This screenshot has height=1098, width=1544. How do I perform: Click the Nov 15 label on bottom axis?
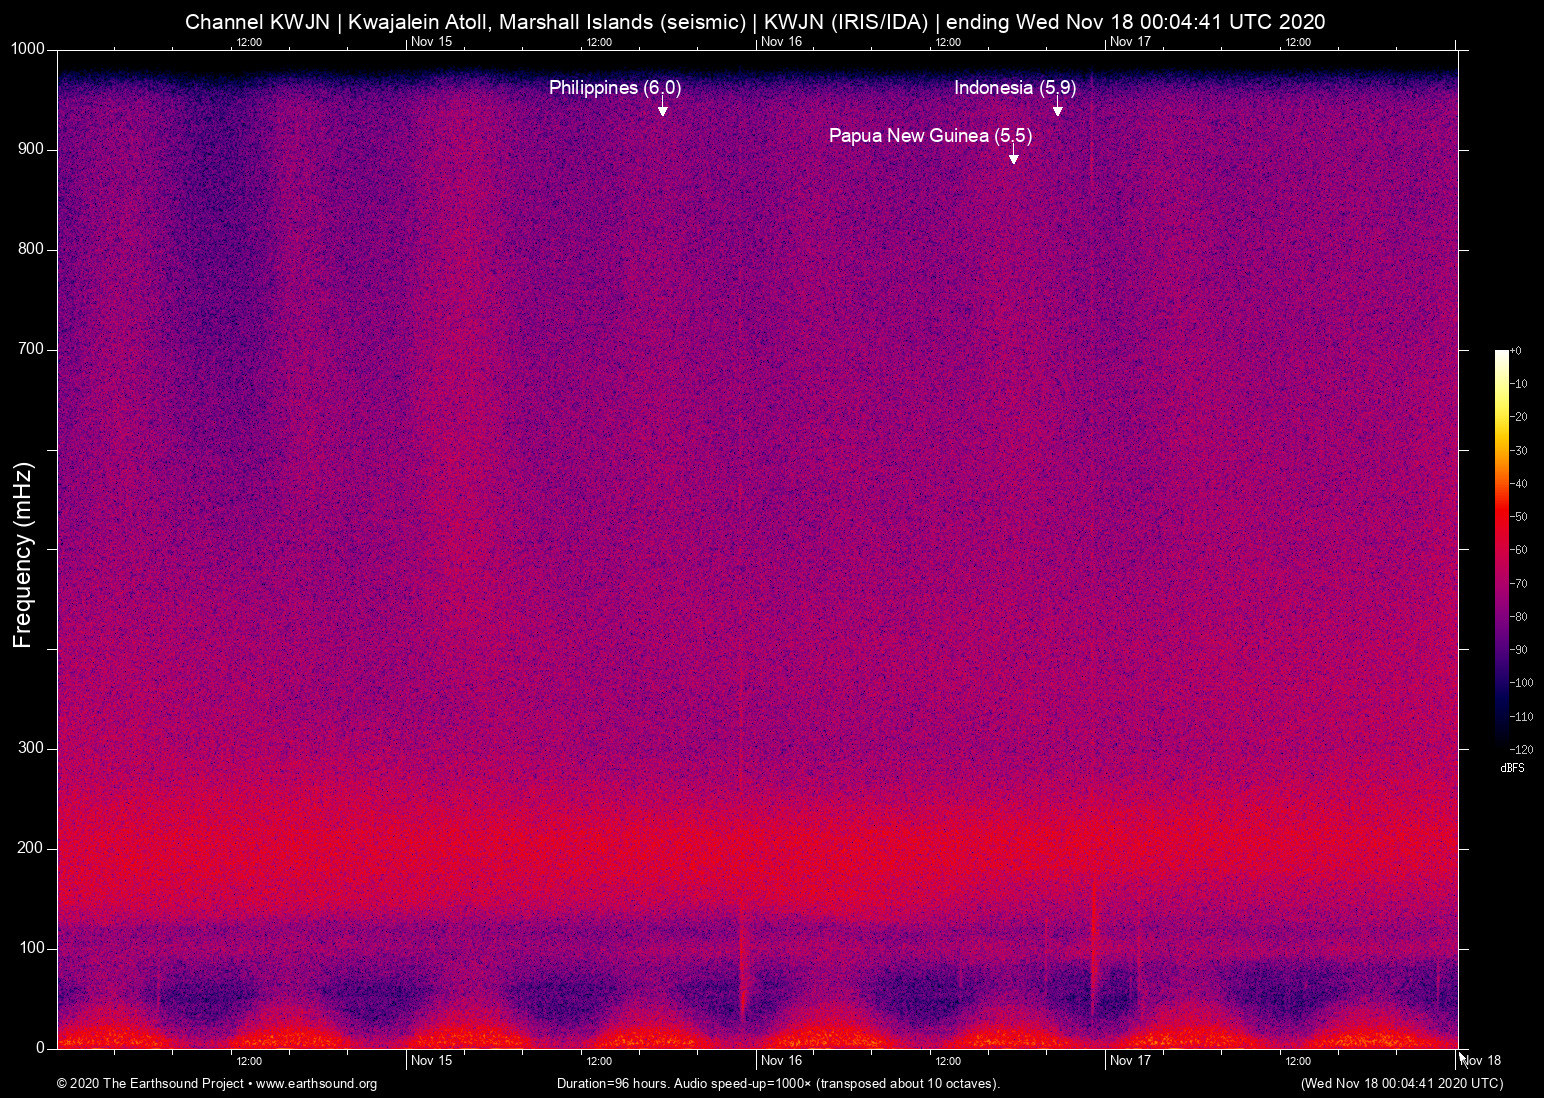coord(431,1061)
